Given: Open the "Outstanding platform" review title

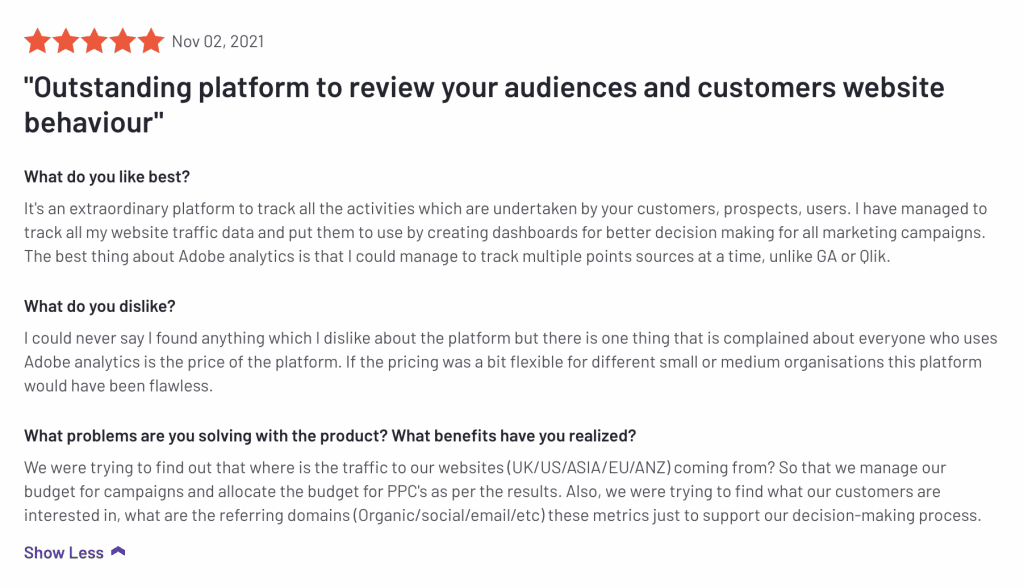Looking at the screenshot, I should pyautogui.click(x=483, y=88).
